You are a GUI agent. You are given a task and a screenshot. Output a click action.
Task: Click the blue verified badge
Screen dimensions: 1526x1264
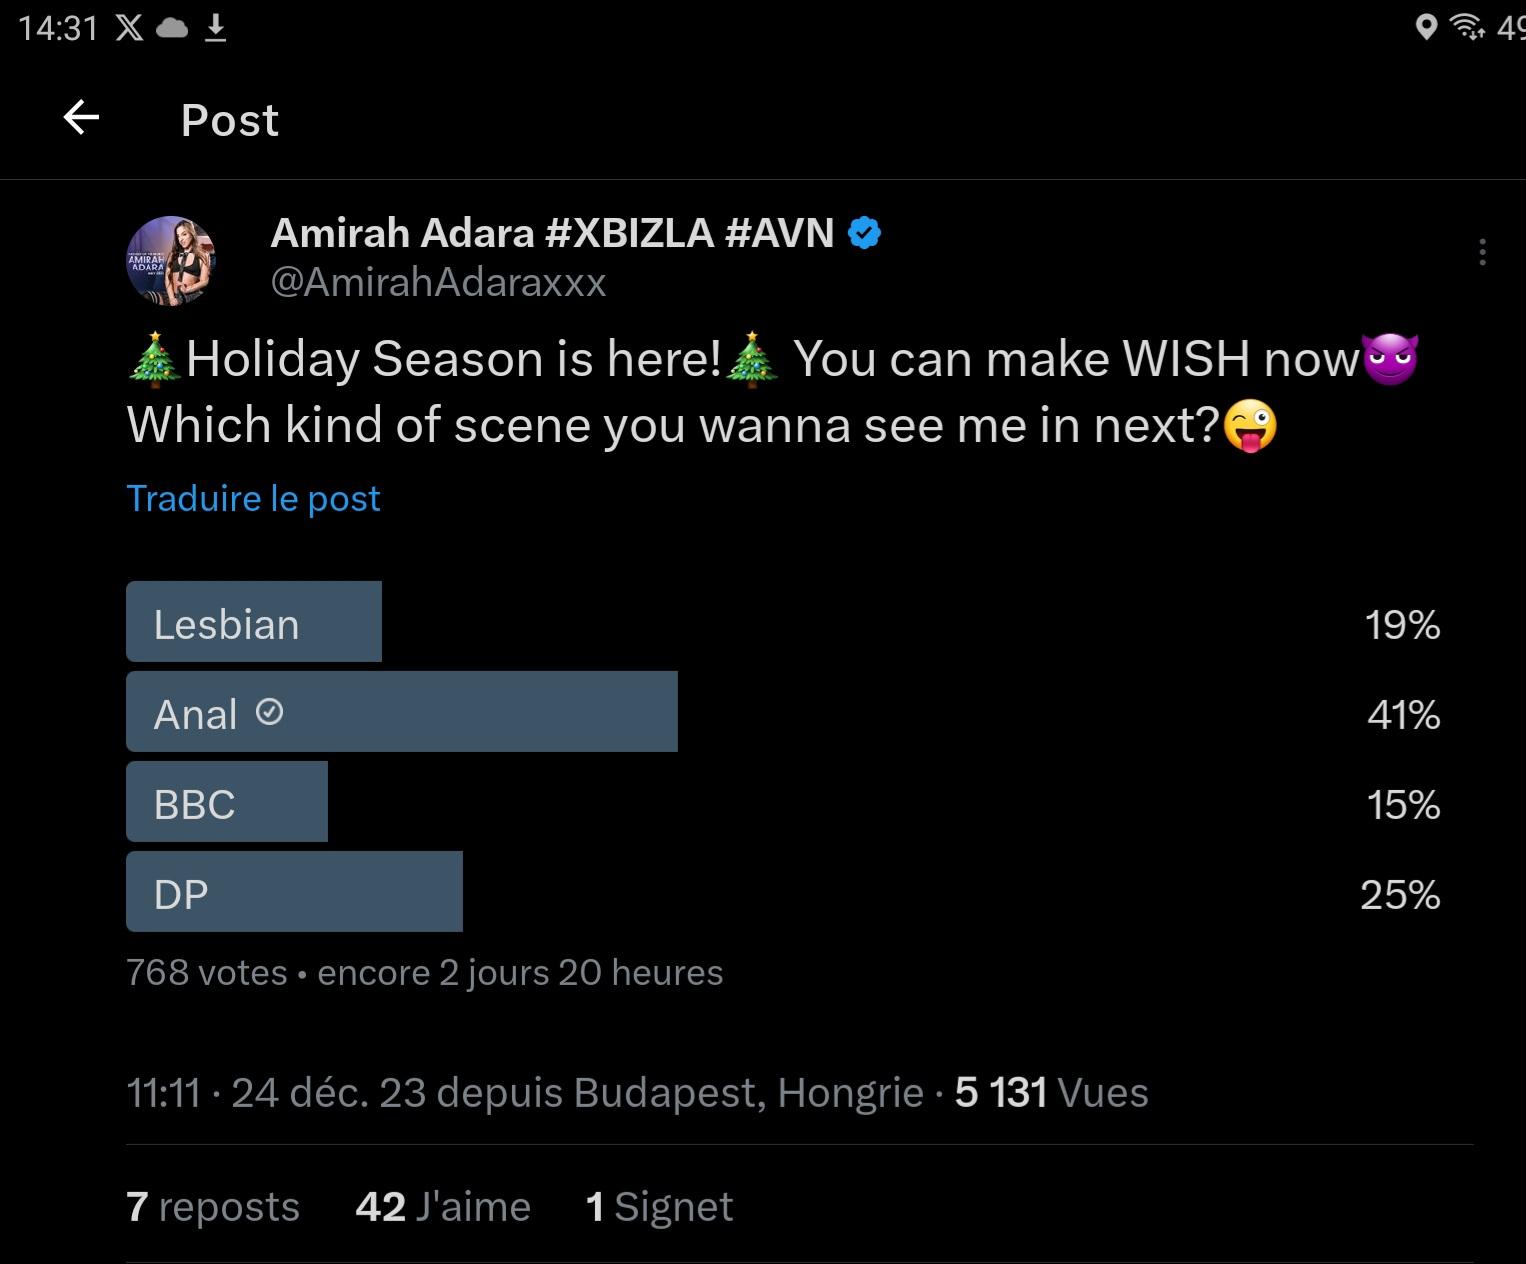pos(865,233)
